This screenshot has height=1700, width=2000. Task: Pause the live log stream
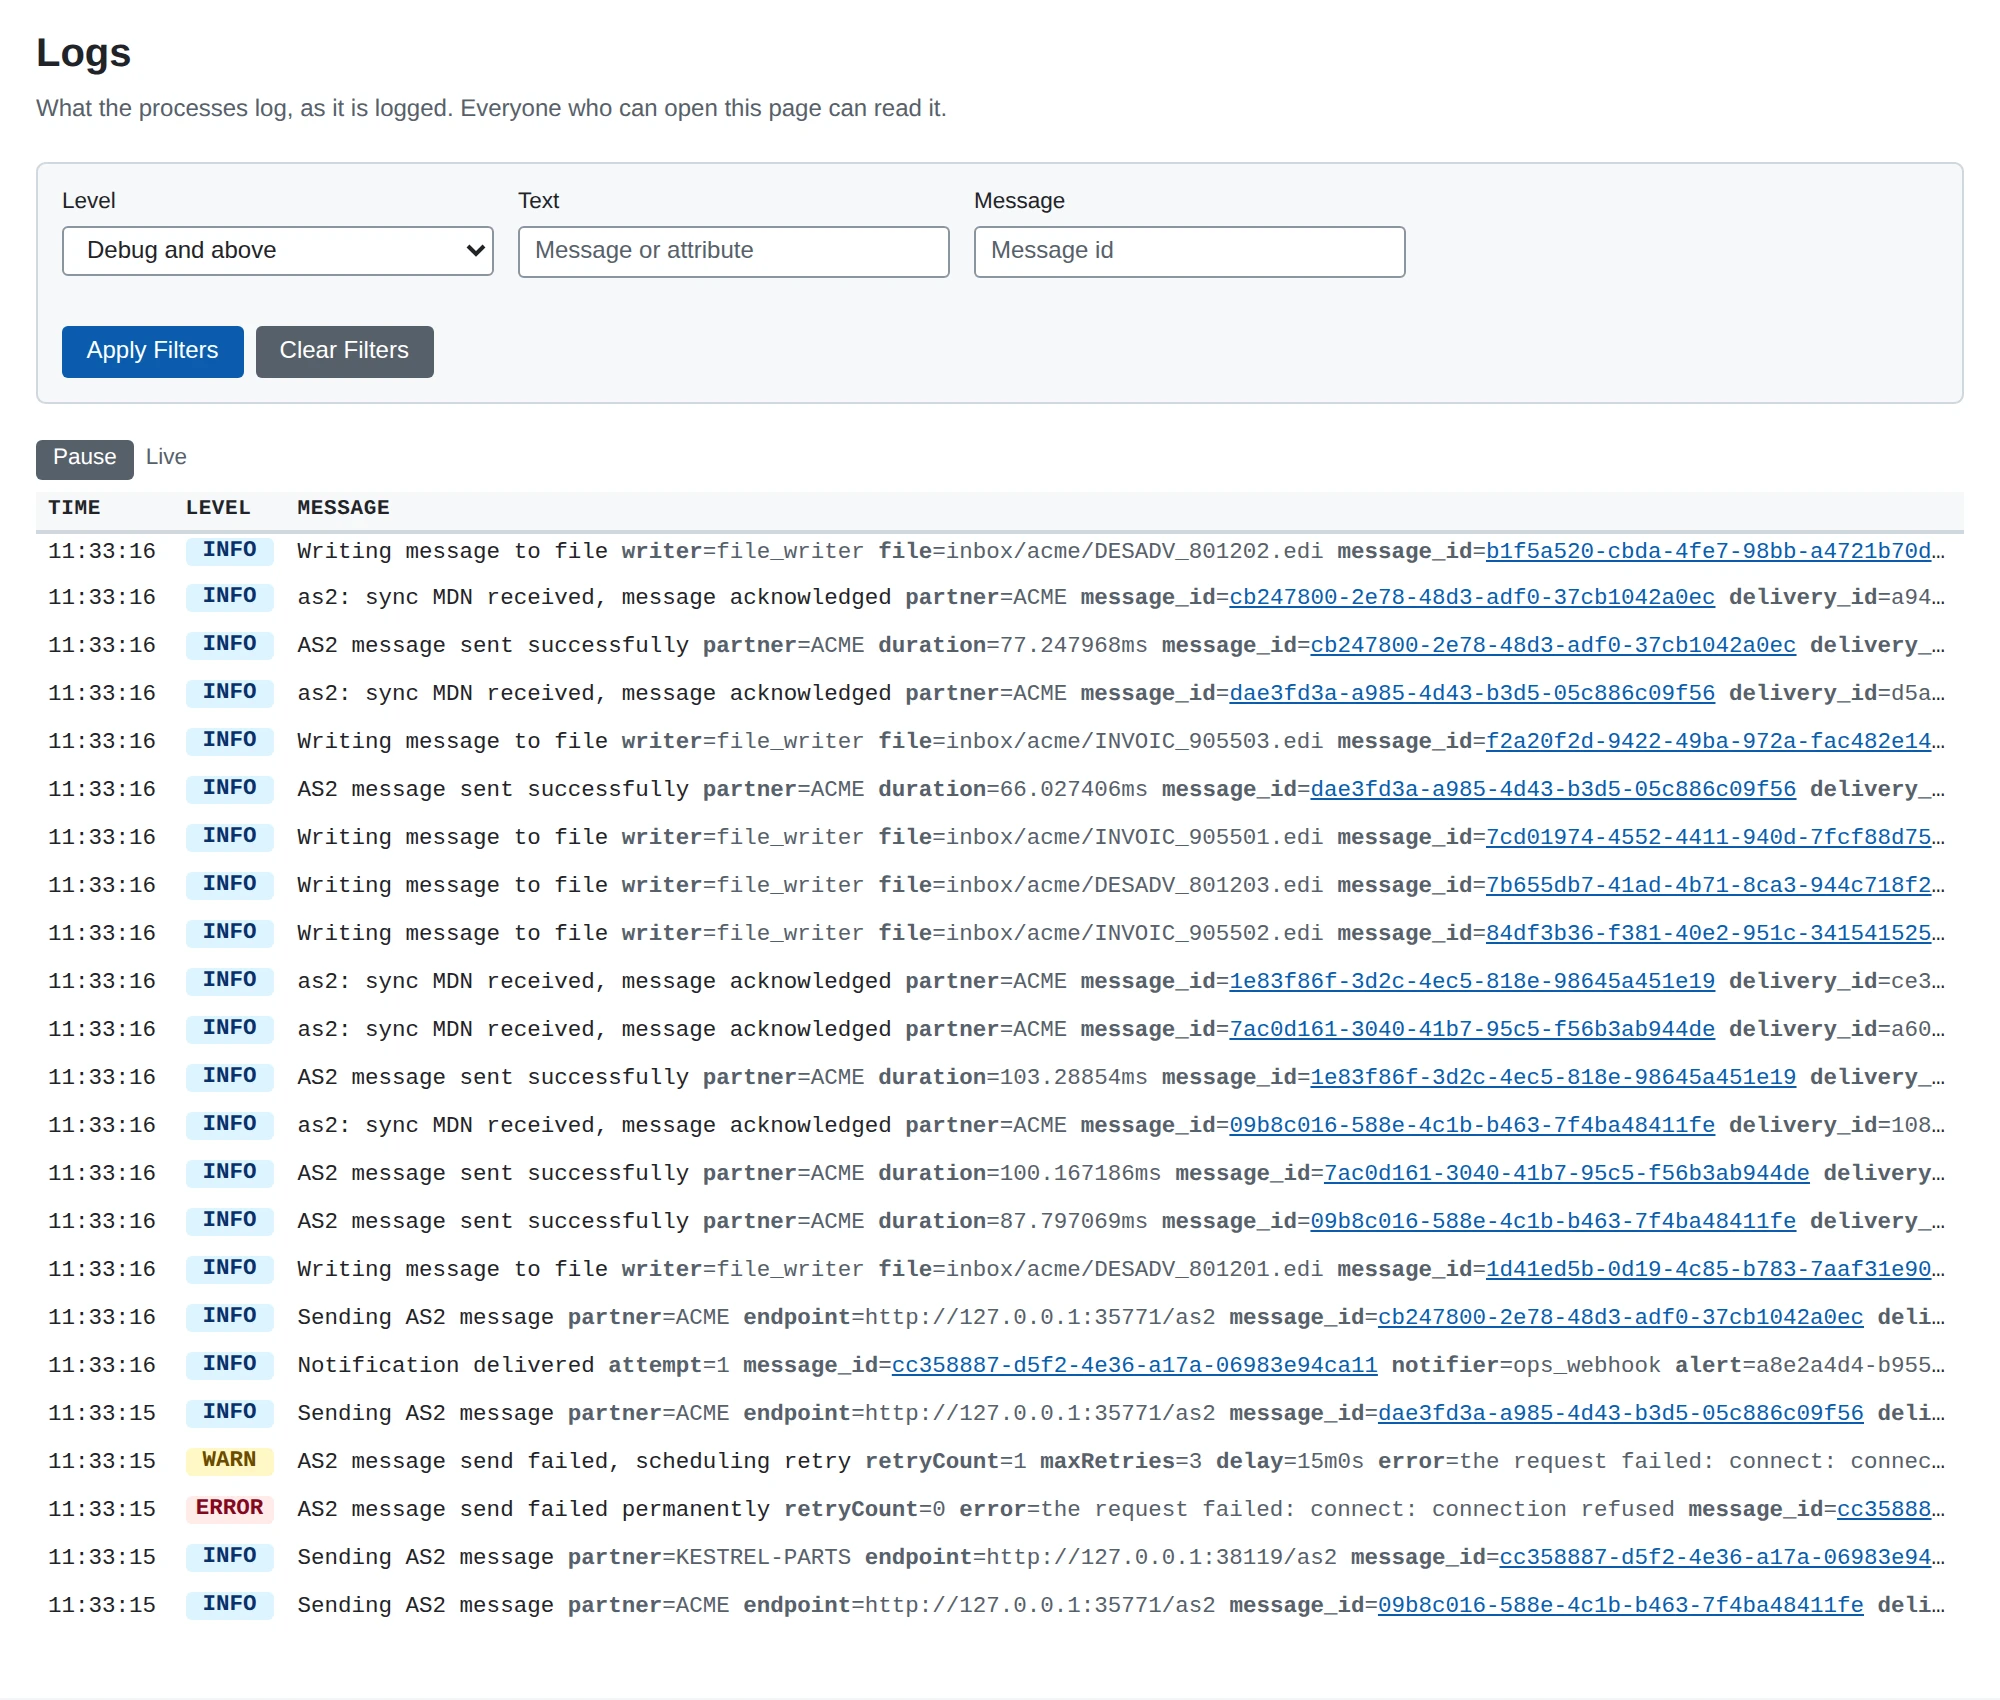(x=85, y=458)
